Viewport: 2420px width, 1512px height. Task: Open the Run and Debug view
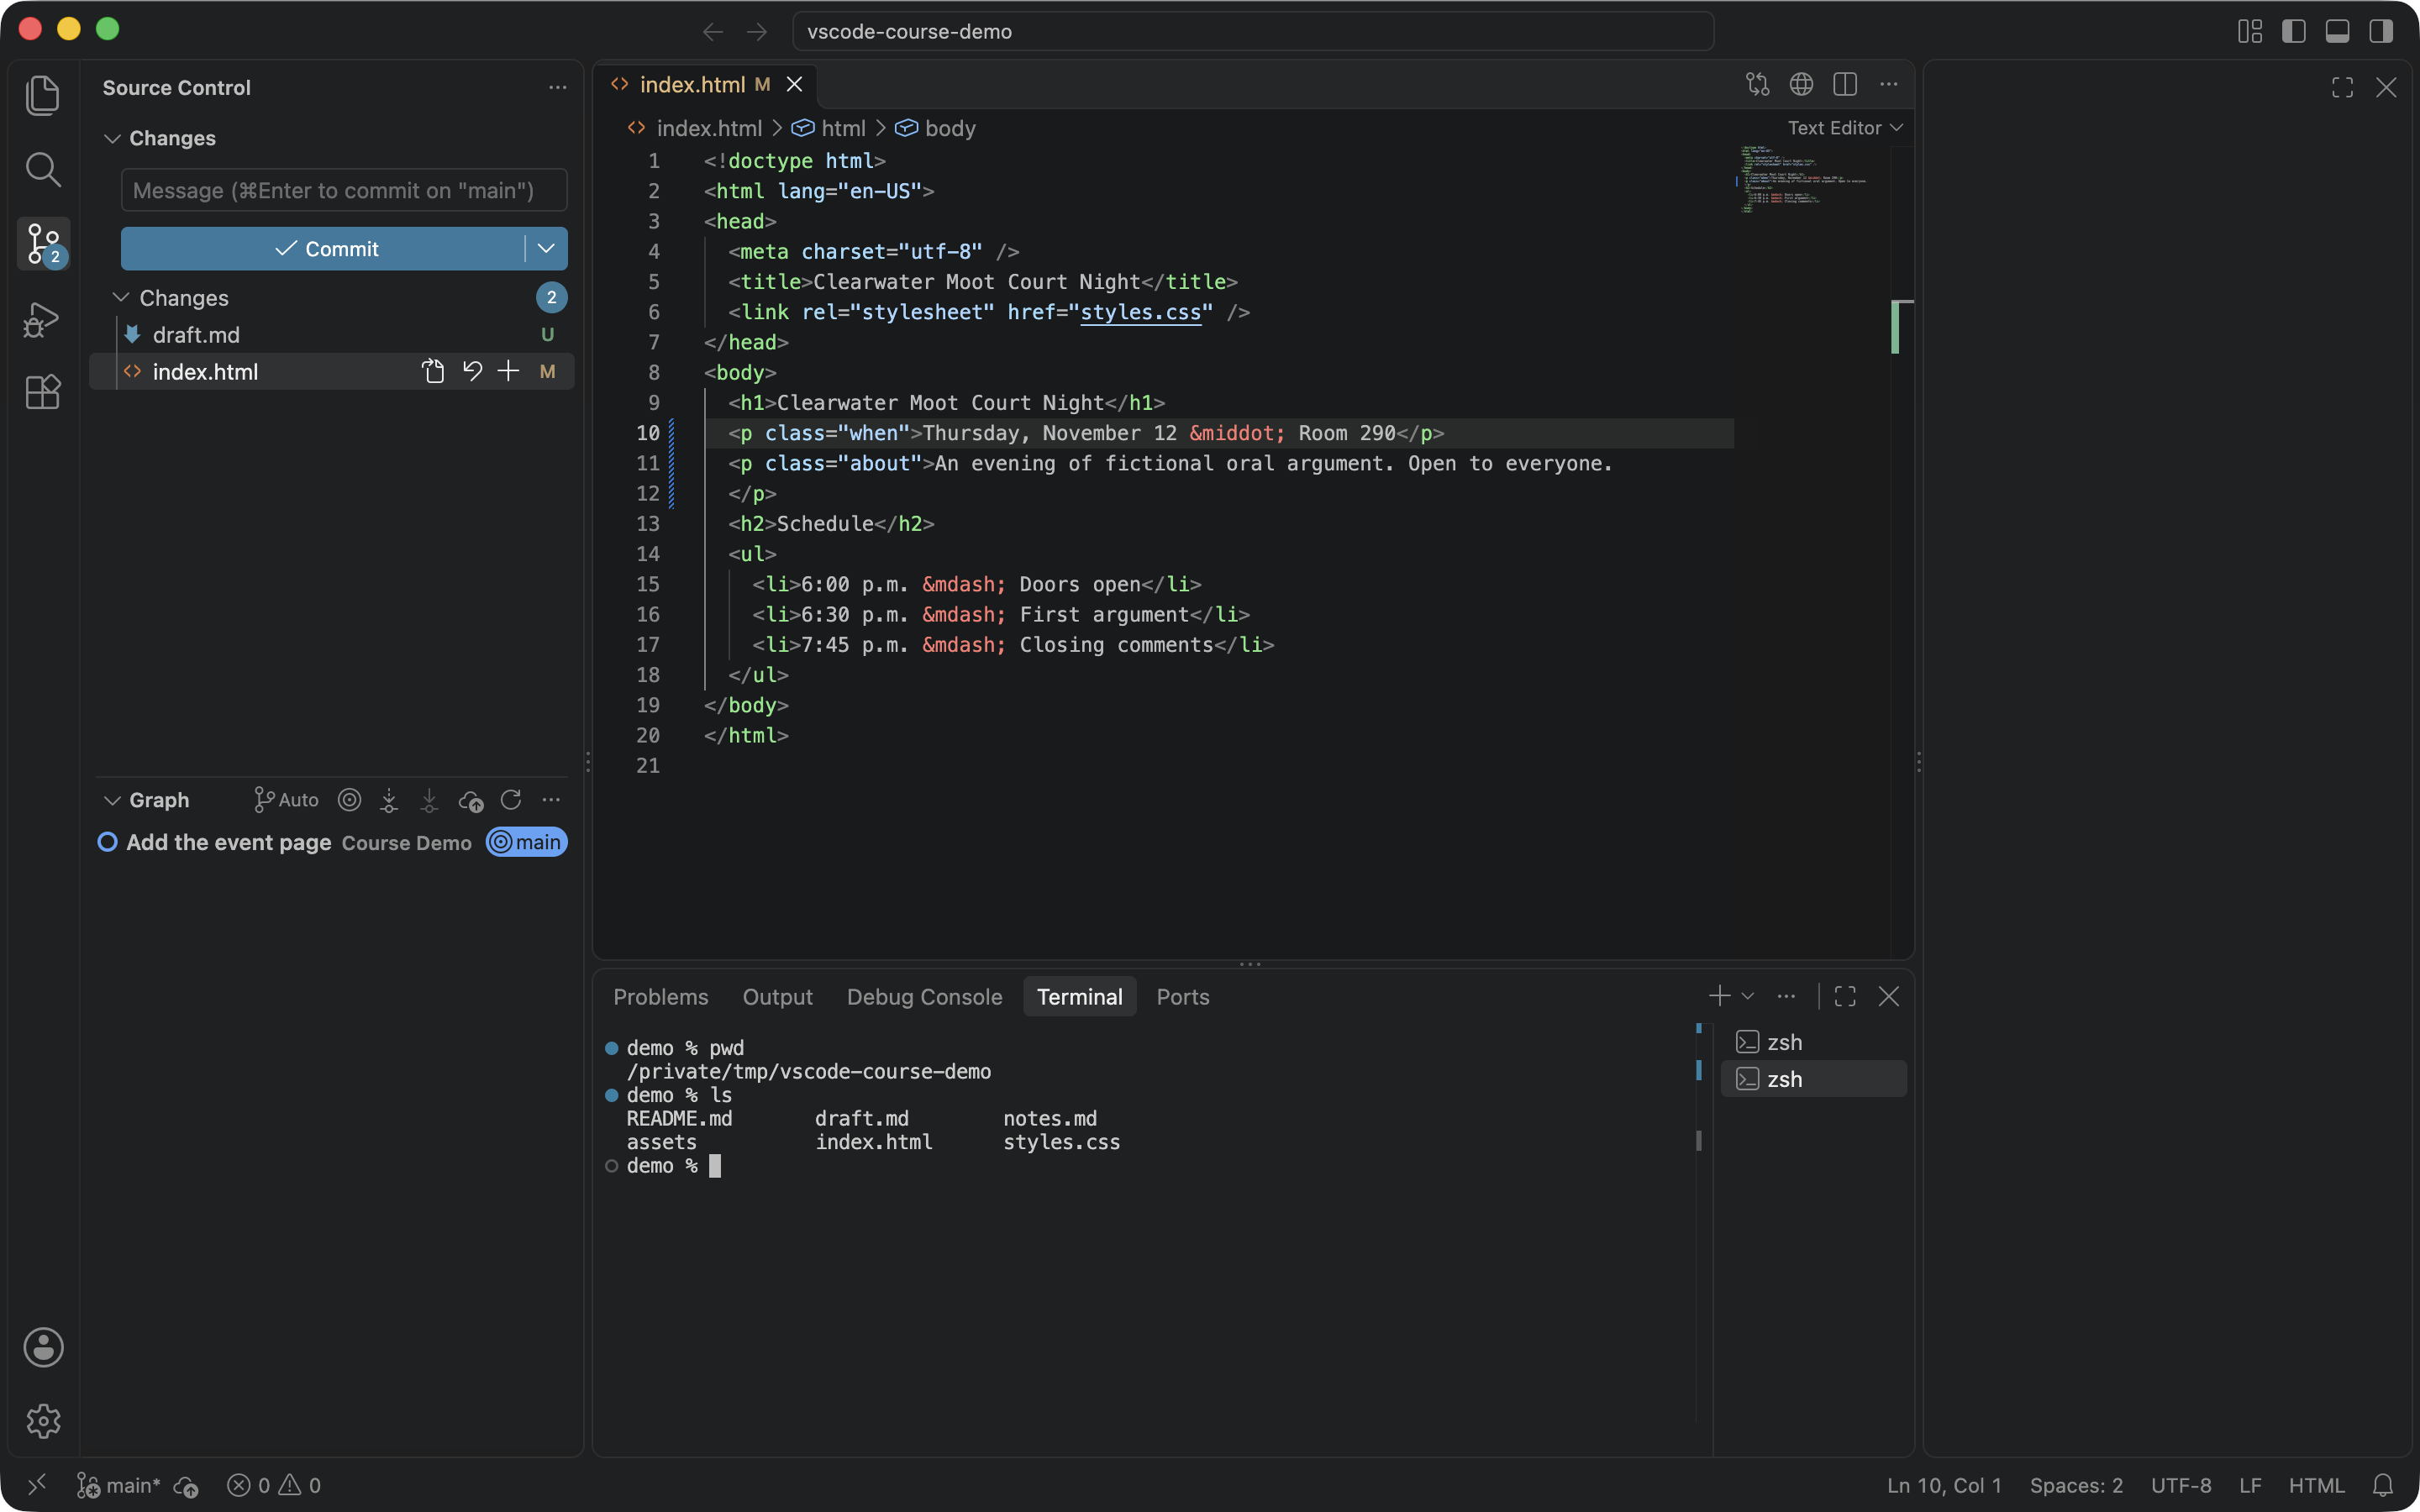(x=42, y=319)
